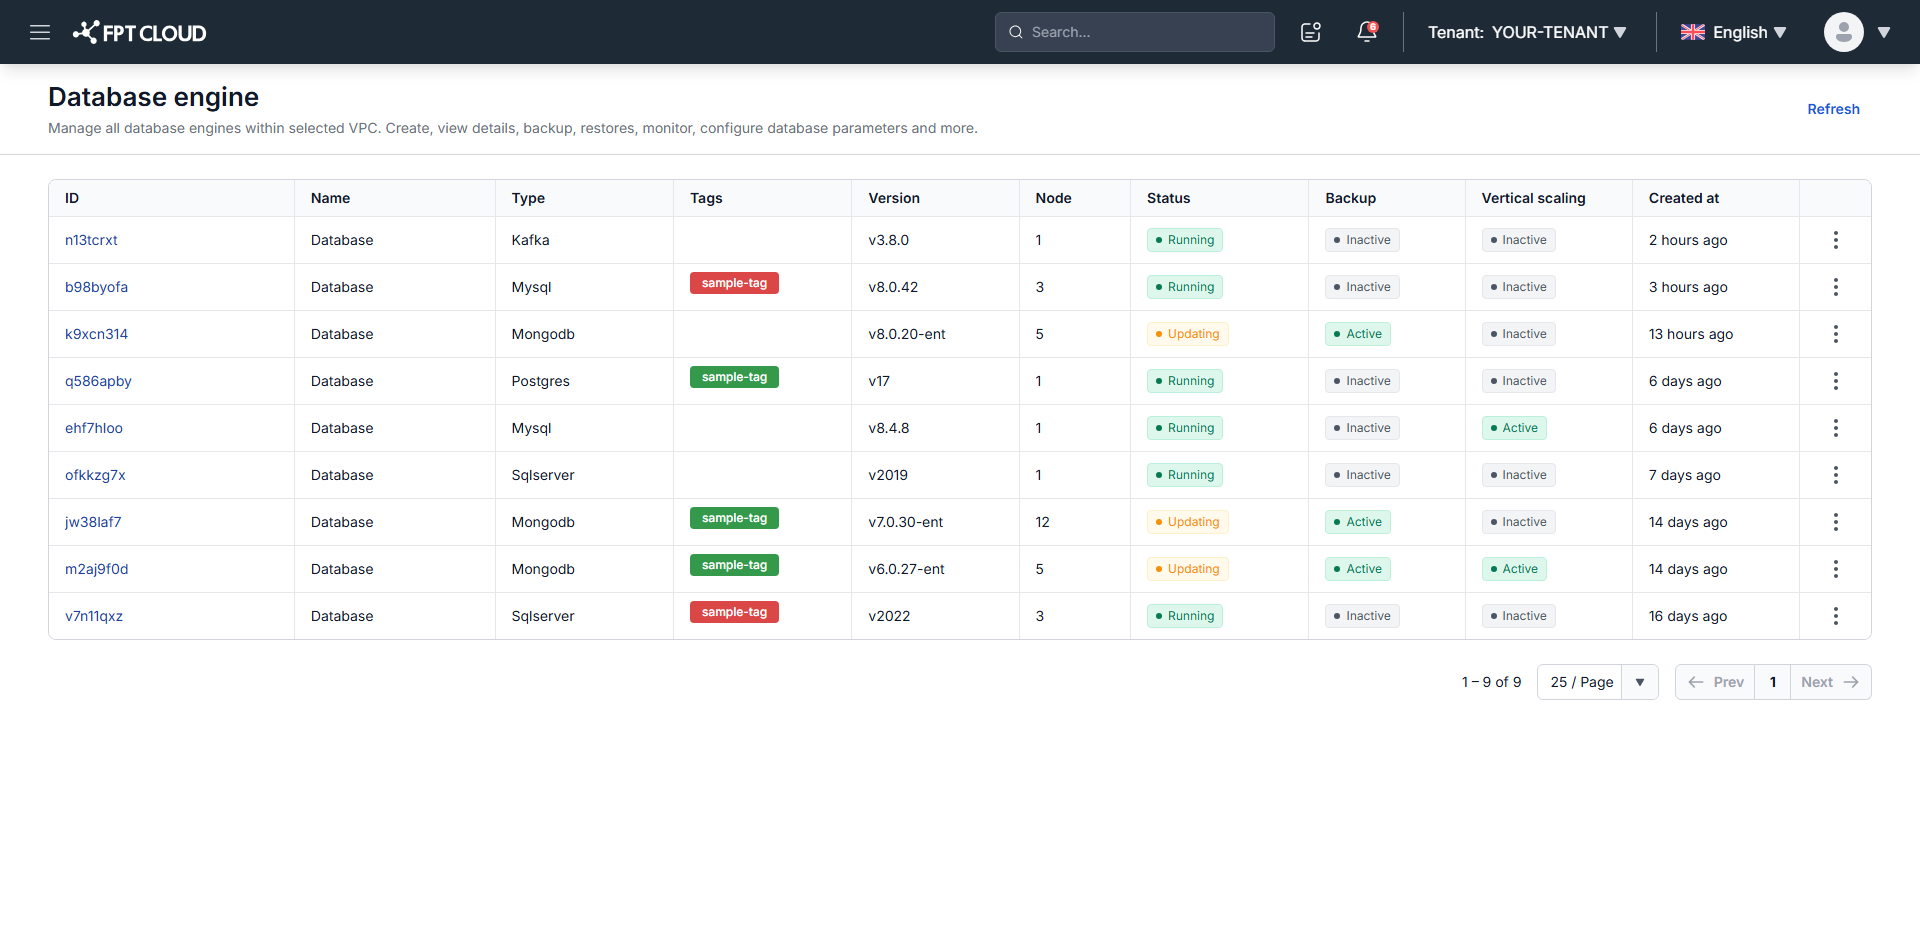Click the user avatar icon
This screenshot has height=945, width=1920.
[x=1843, y=32]
